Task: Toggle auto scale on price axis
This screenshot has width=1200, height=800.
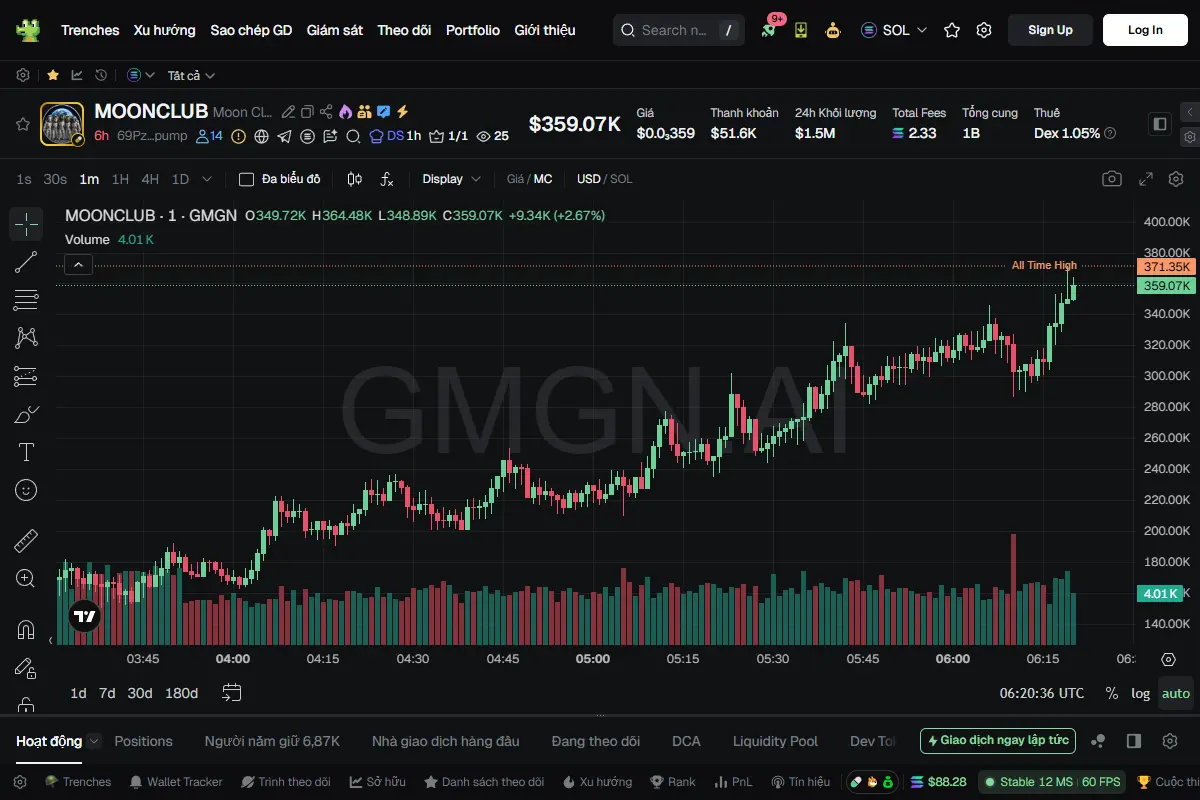Action: [1176, 693]
